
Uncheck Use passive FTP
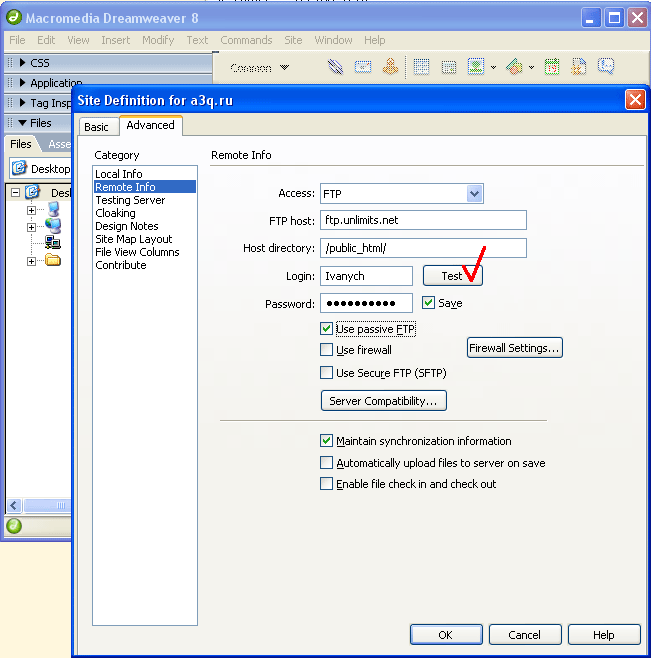(x=326, y=329)
